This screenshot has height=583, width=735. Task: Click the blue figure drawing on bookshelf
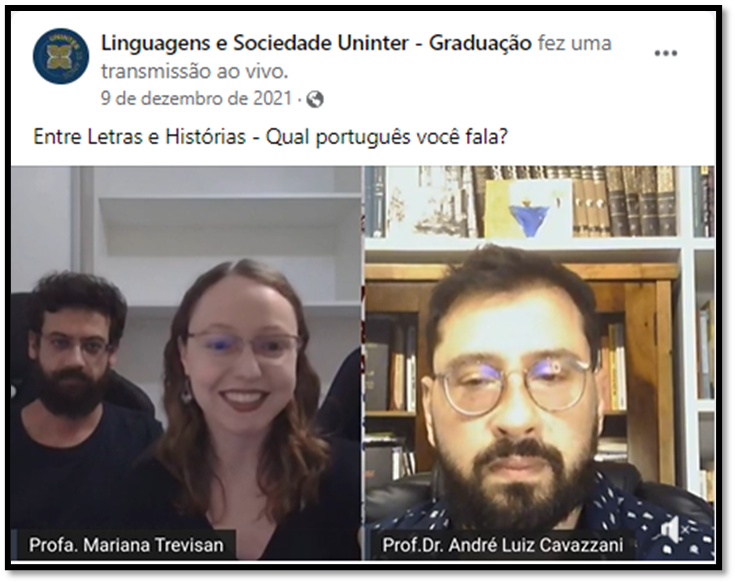point(530,208)
